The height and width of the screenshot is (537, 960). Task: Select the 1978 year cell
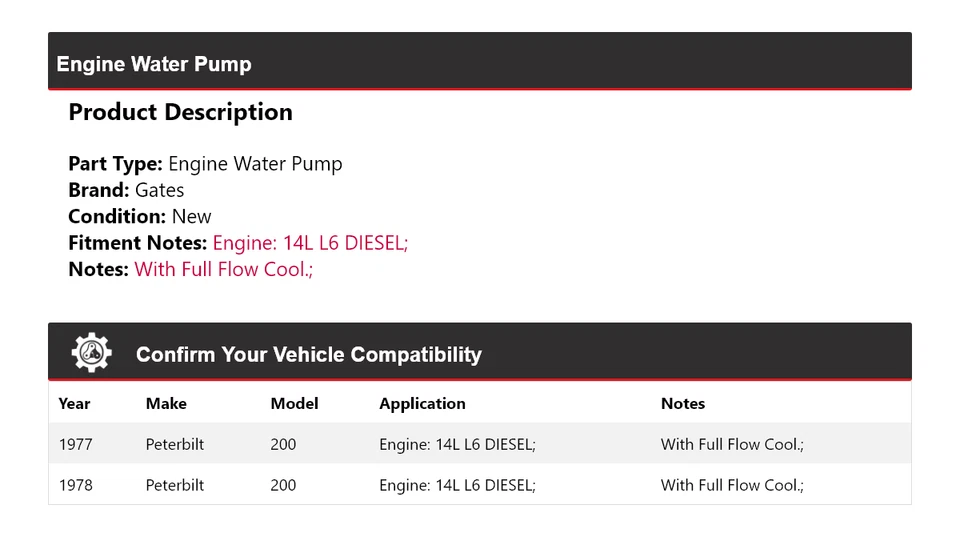76,485
